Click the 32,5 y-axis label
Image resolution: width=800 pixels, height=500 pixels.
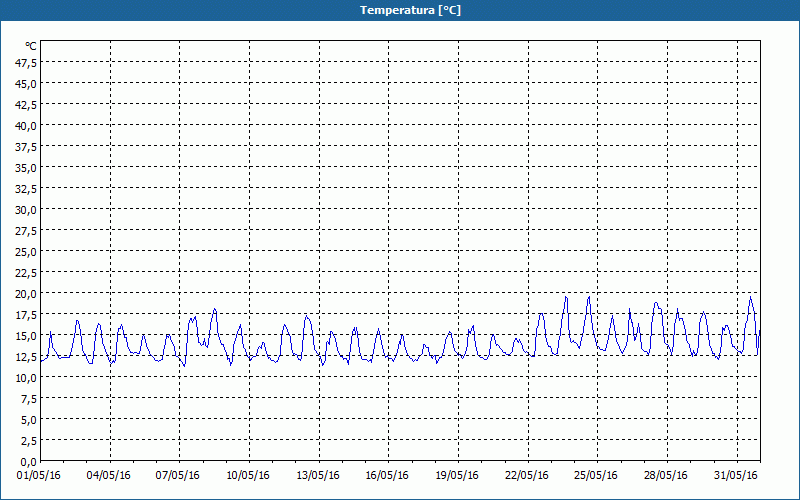pos(27,189)
